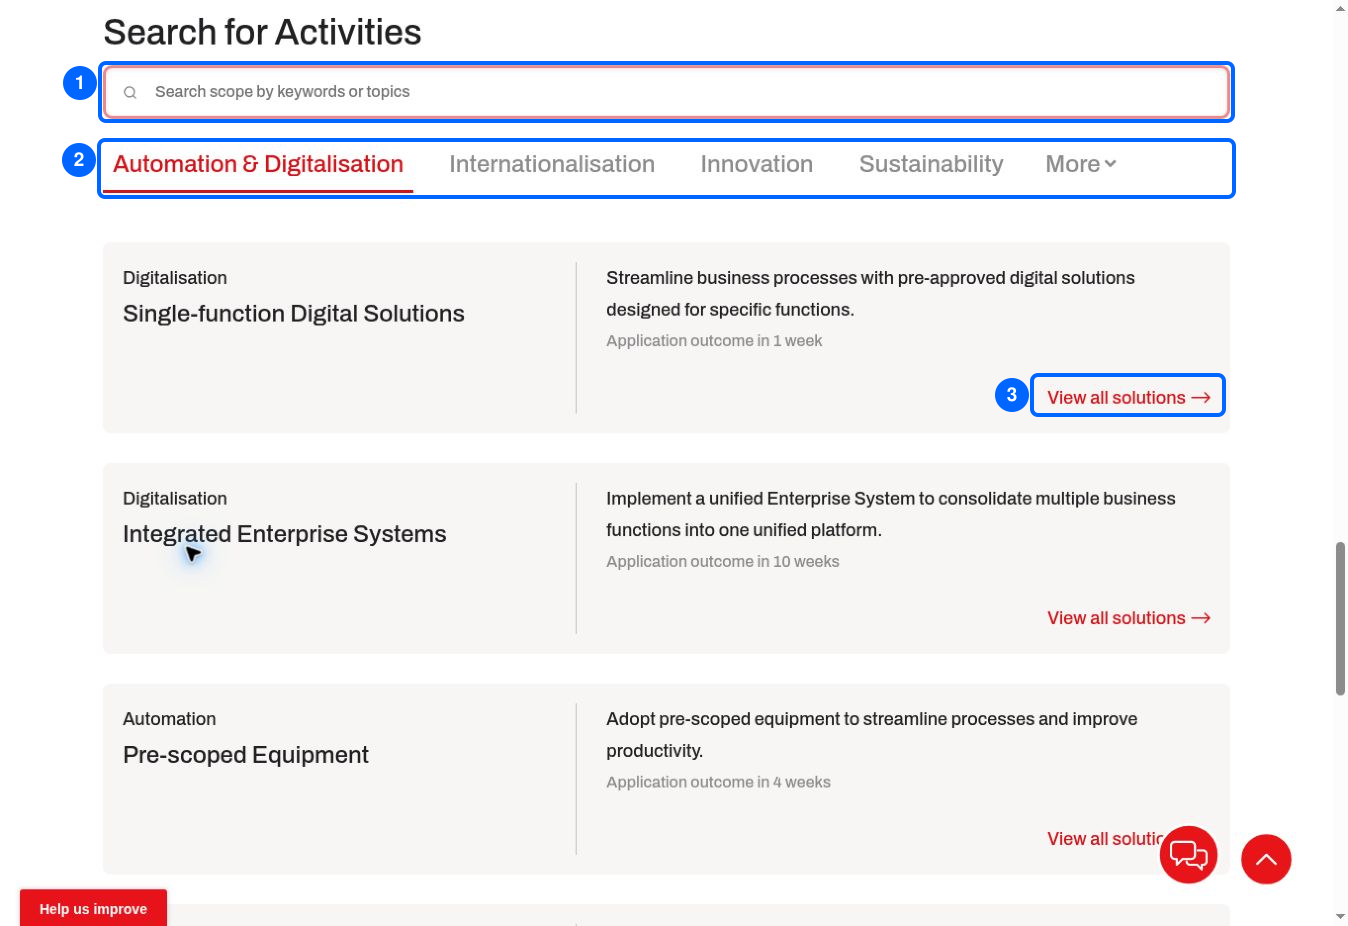Click the 'Single-function Digital Solutions' title

pos(294,313)
